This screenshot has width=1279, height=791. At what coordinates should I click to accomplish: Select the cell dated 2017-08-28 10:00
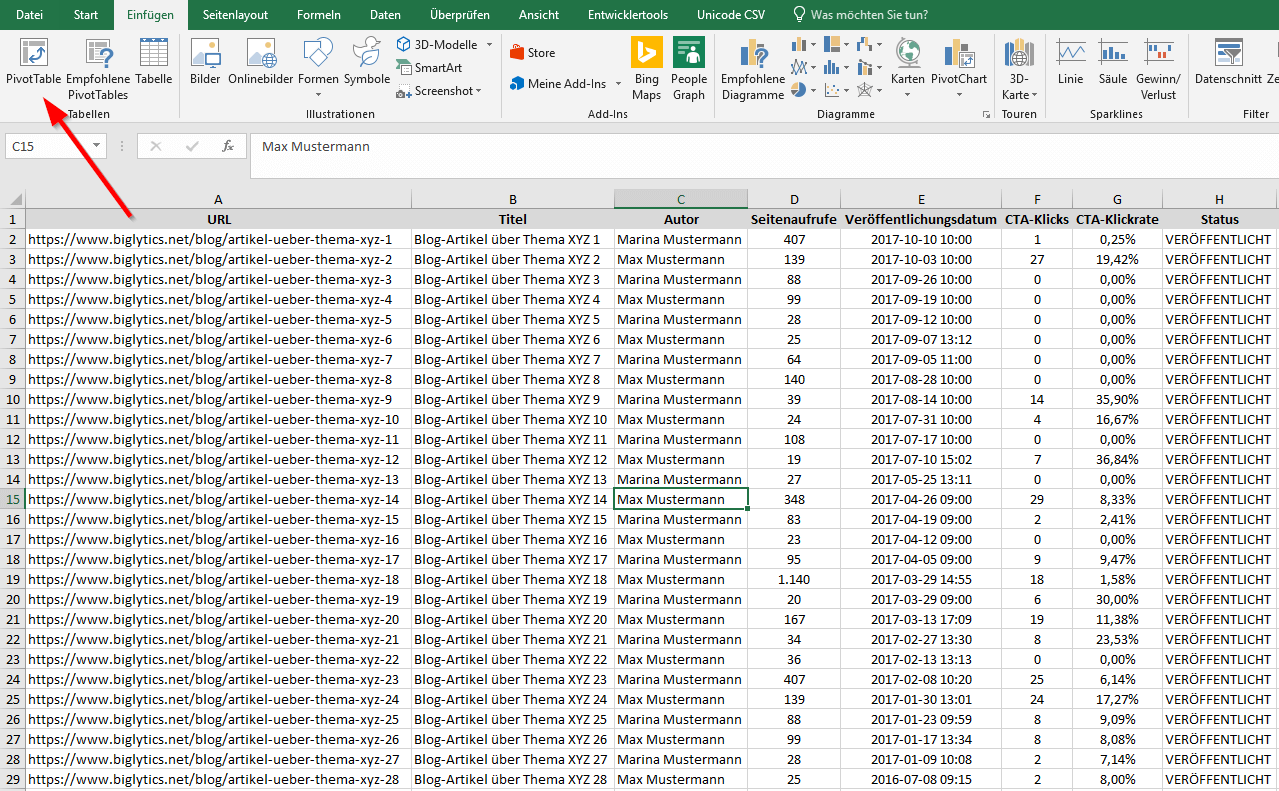(x=921, y=379)
